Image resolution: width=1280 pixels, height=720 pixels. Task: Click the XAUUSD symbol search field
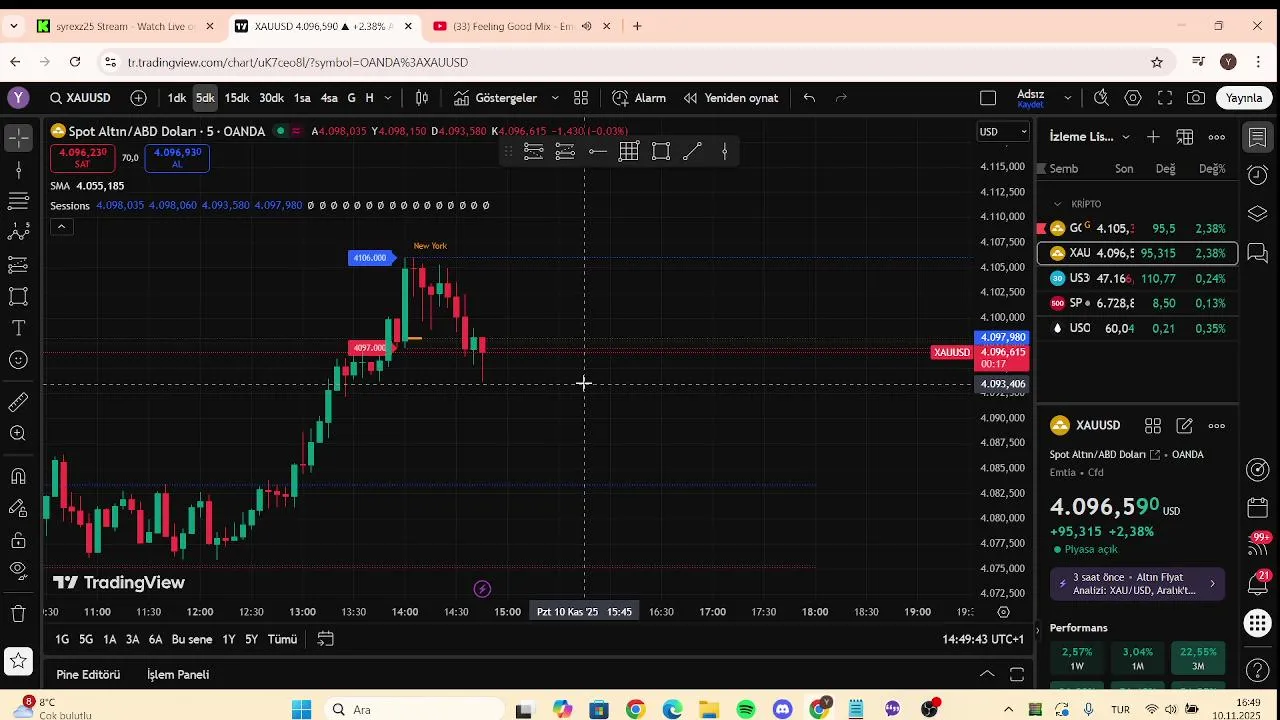pos(80,98)
